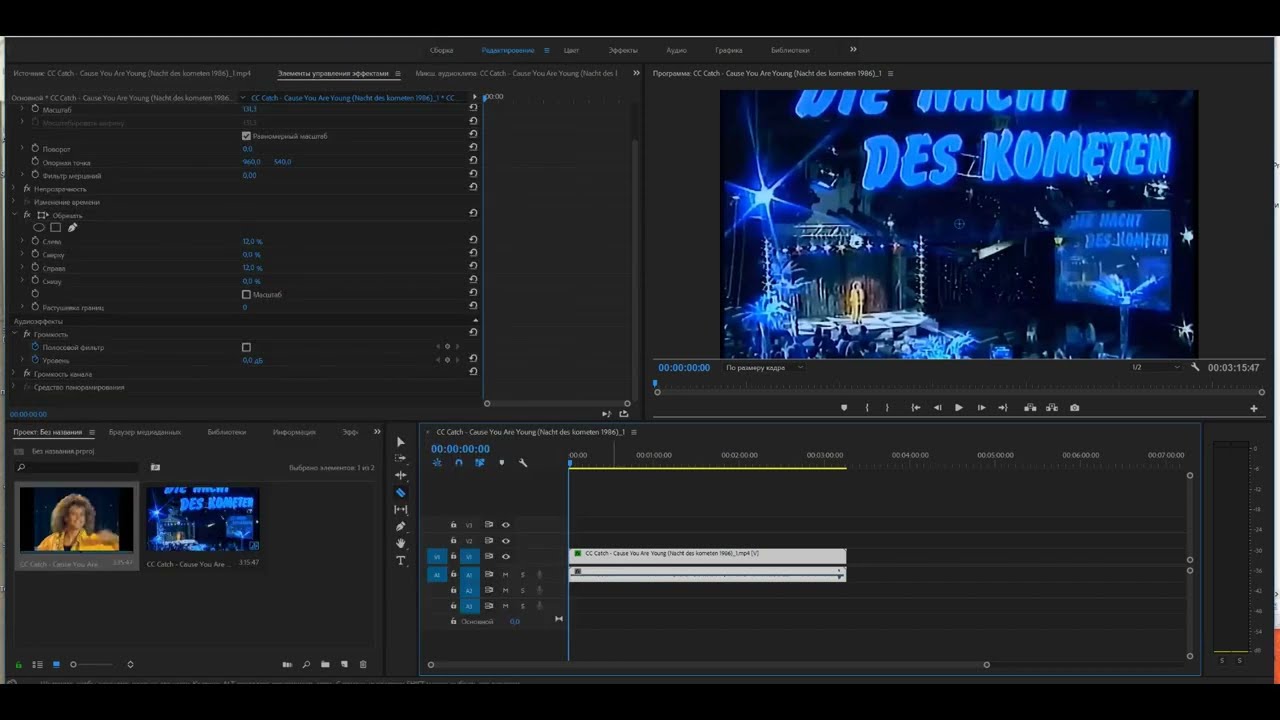This screenshot has width=1280, height=720.
Task: Toggle insert sequences as nests icon
Action: [438, 463]
